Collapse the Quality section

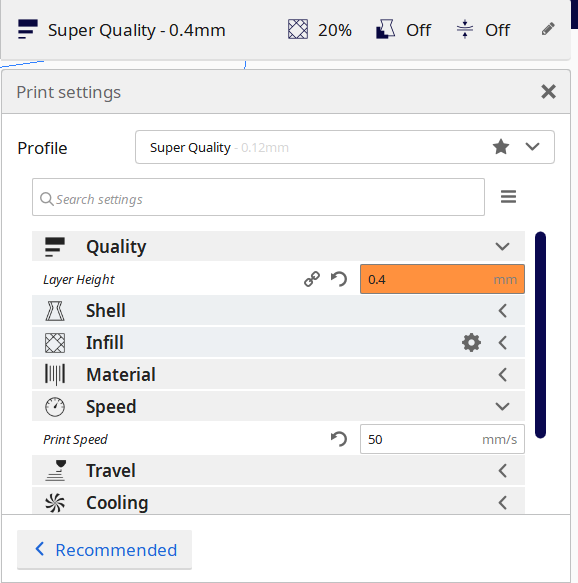coord(502,246)
